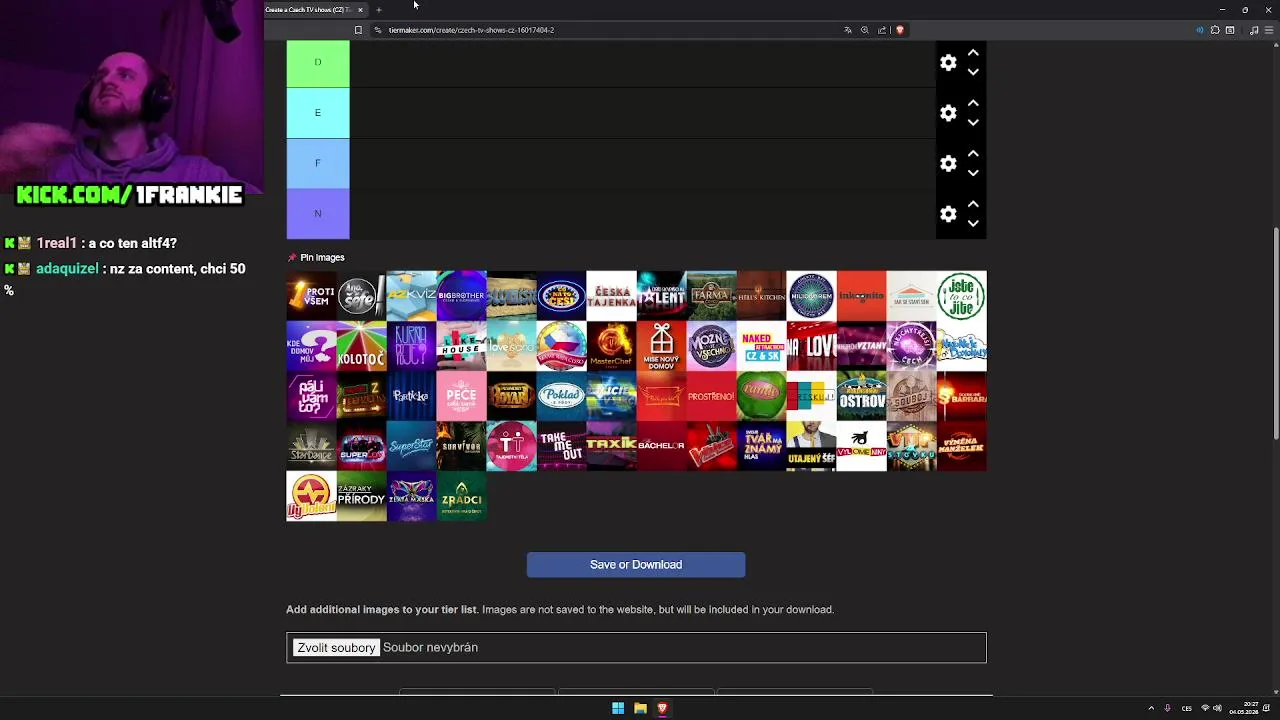Select the Love Island show image
Viewport: 1280px width, 720px height.
(511, 346)
